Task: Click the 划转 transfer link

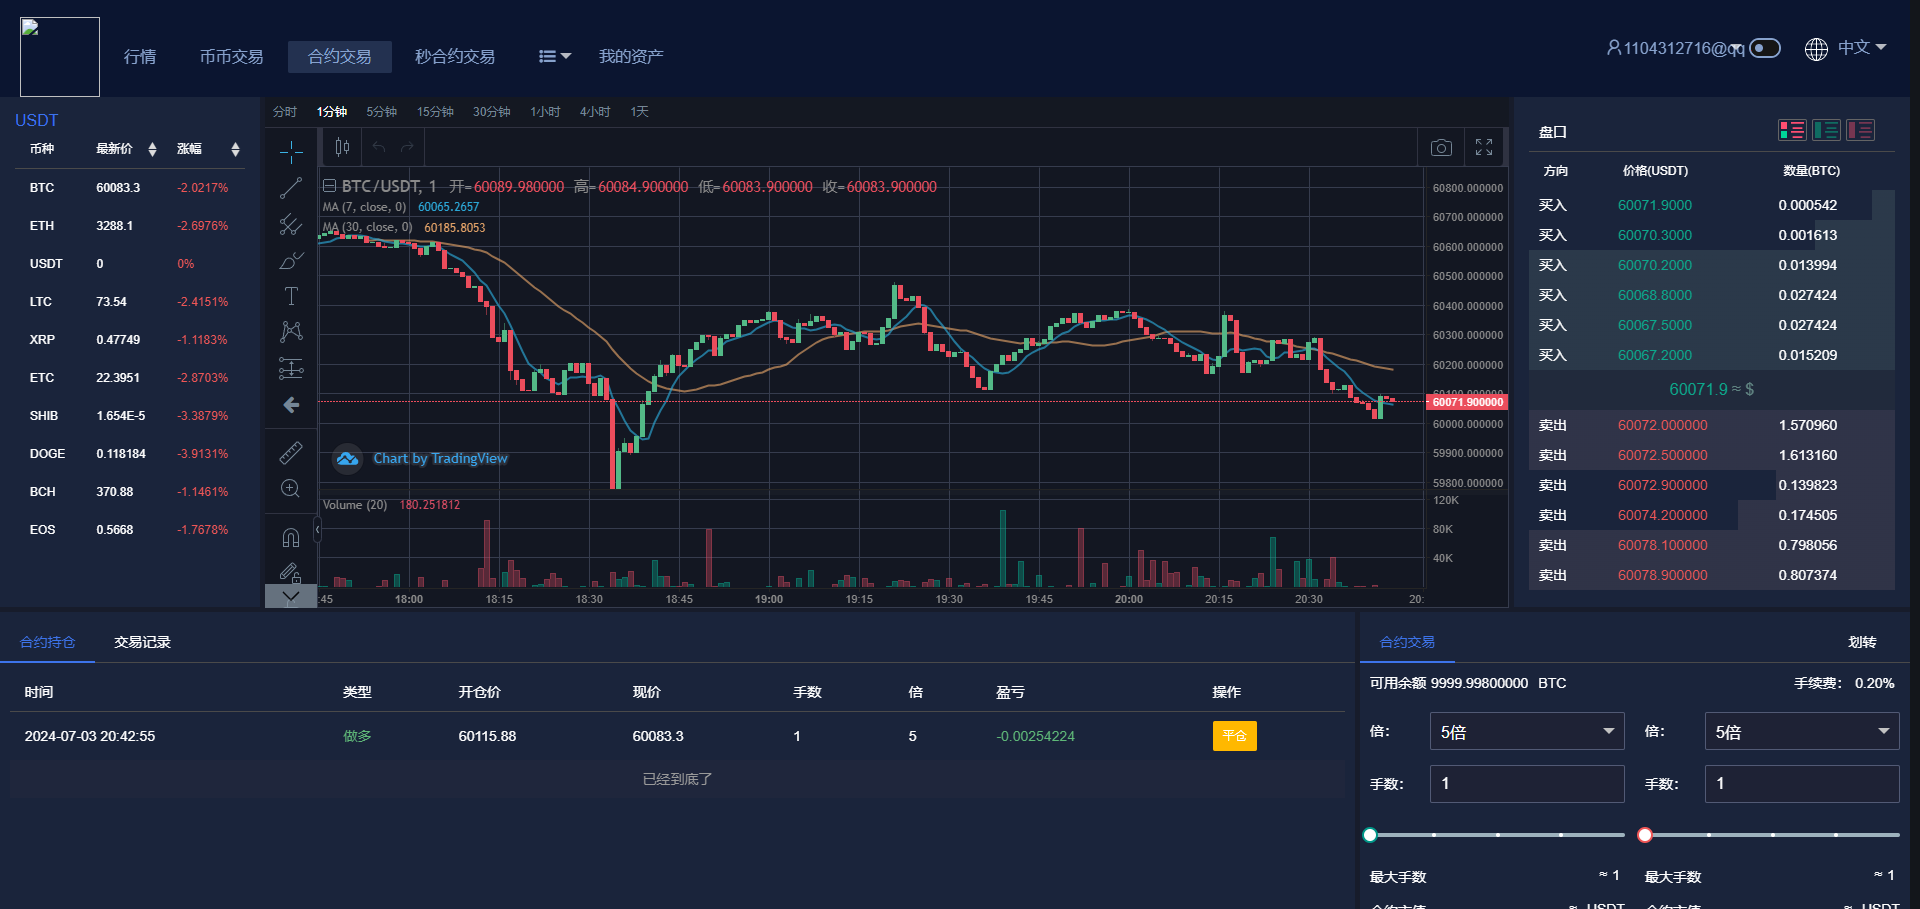Action: pyautogui.click(x=1862, y=642)
